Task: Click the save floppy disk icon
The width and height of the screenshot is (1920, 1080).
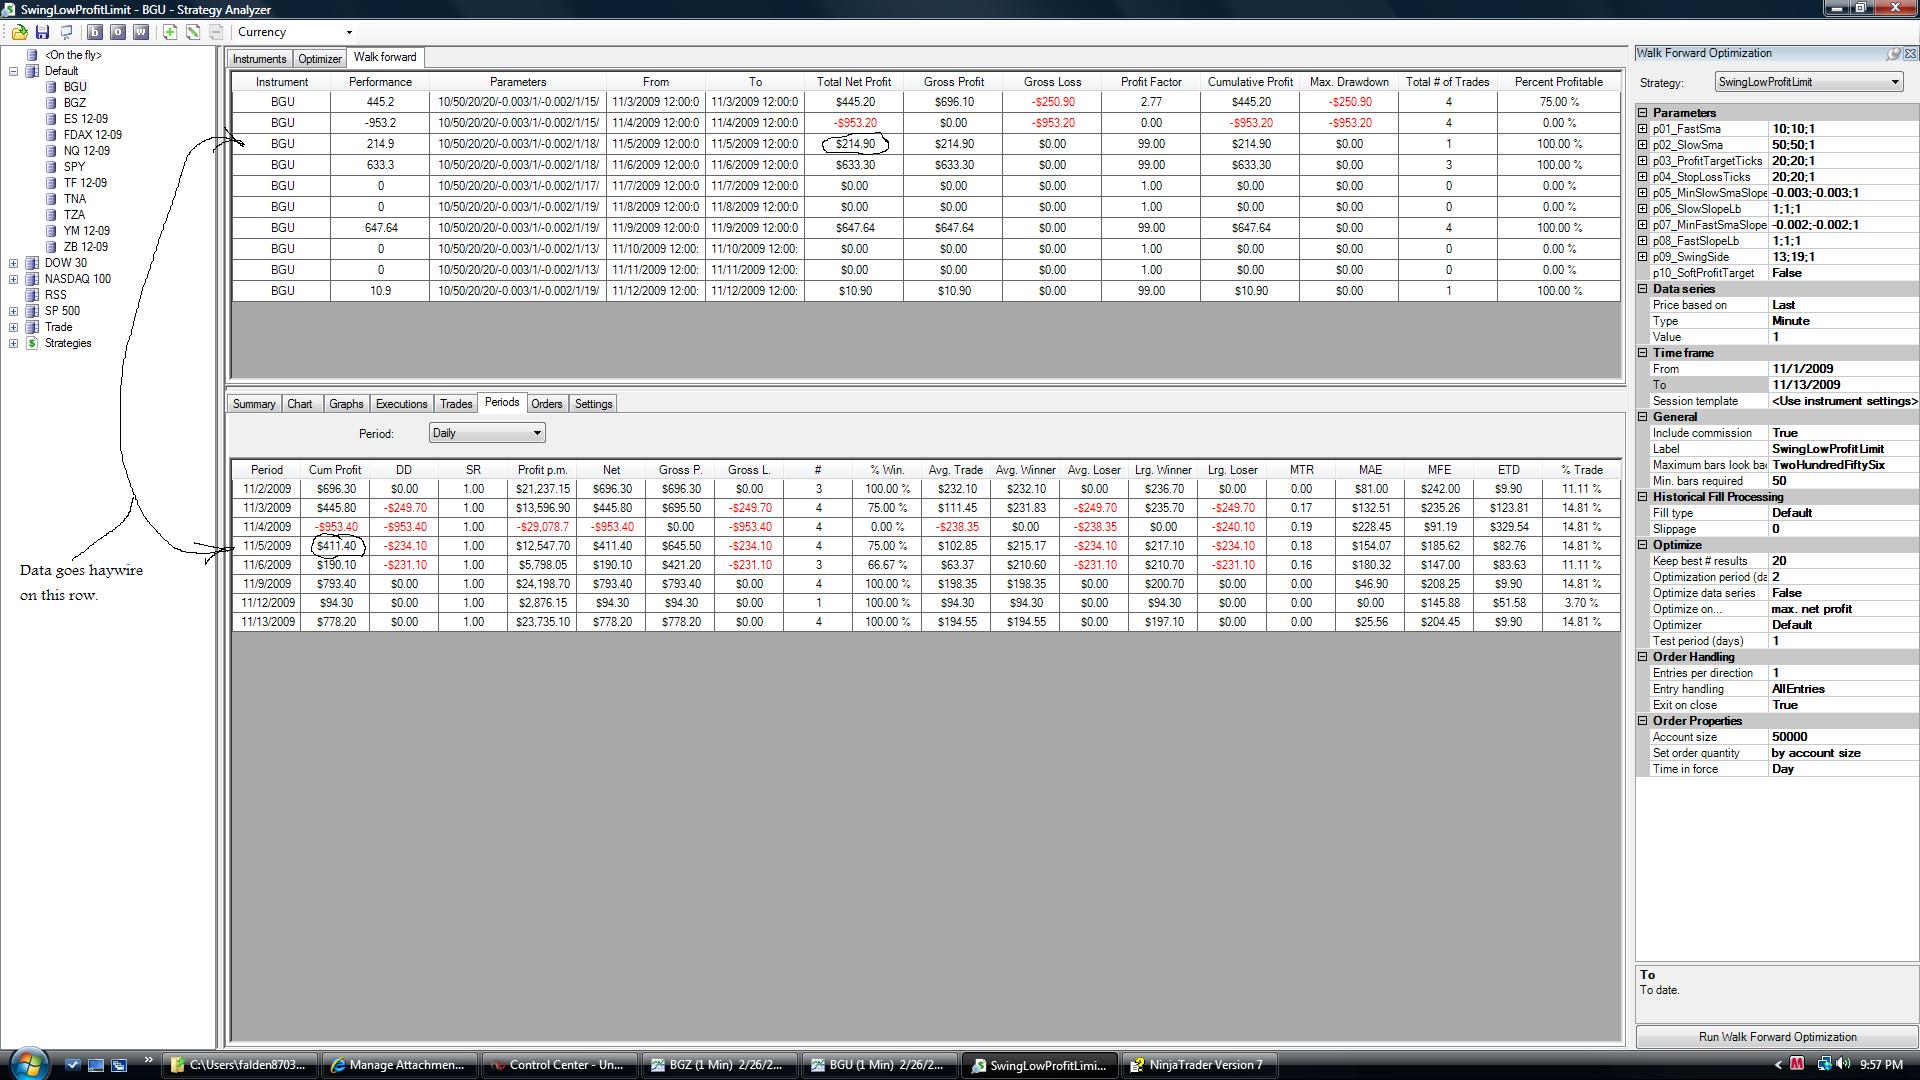Action: coord(42,32)
